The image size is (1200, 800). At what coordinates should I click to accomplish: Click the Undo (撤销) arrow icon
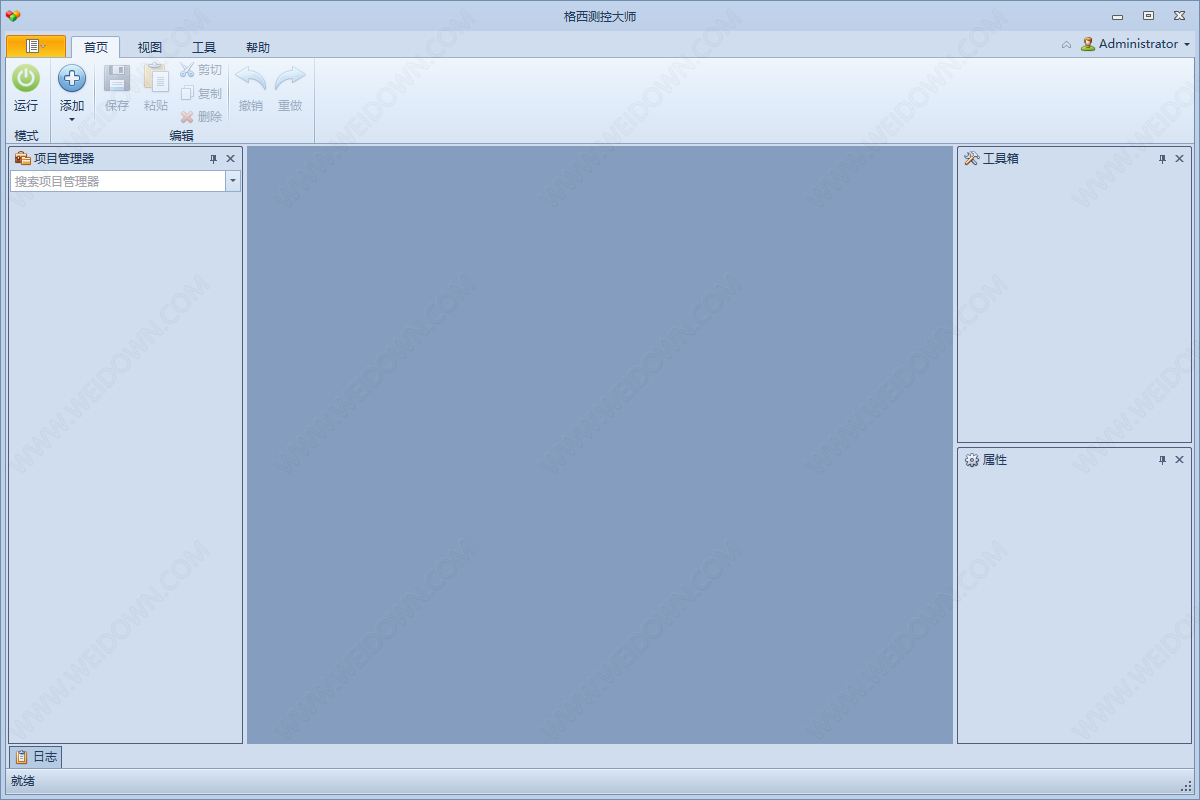tap(251, 78)
